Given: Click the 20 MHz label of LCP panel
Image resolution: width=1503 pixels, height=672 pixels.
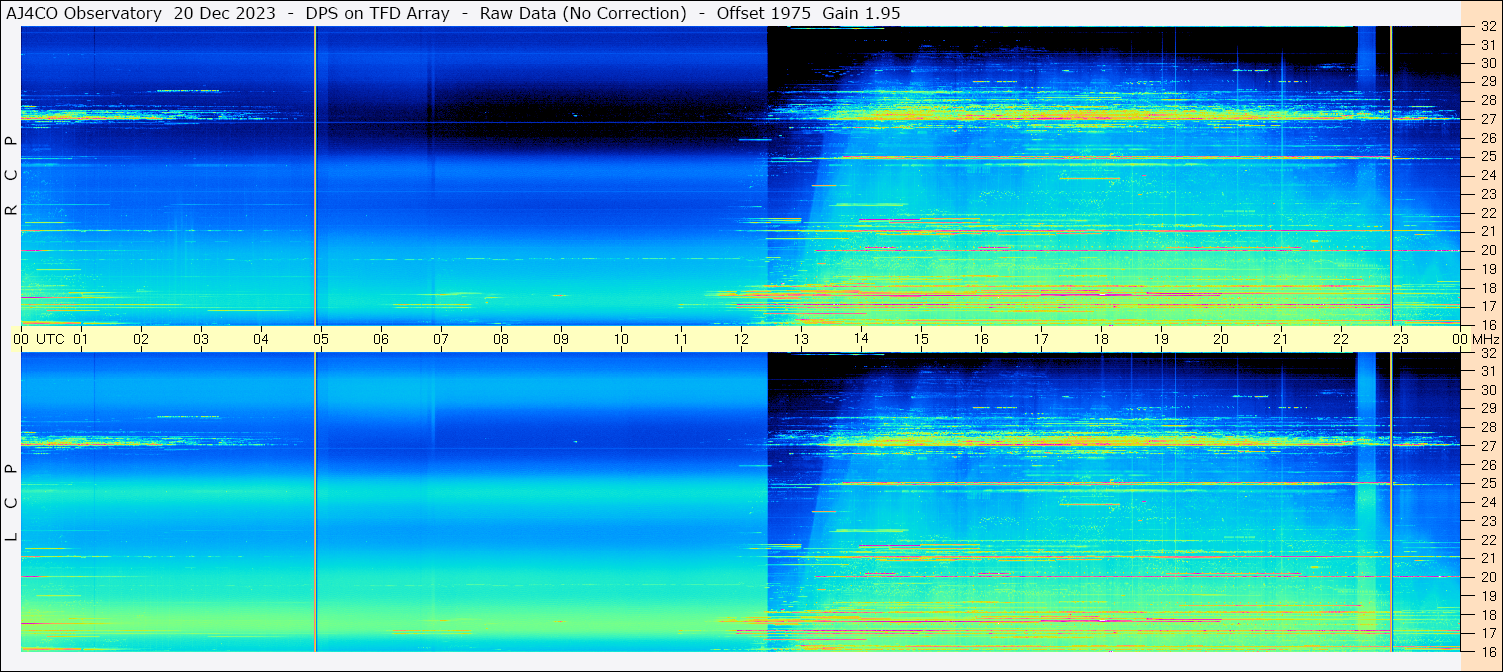Looking at the screenshot, I should click(x=1487, y=577).
